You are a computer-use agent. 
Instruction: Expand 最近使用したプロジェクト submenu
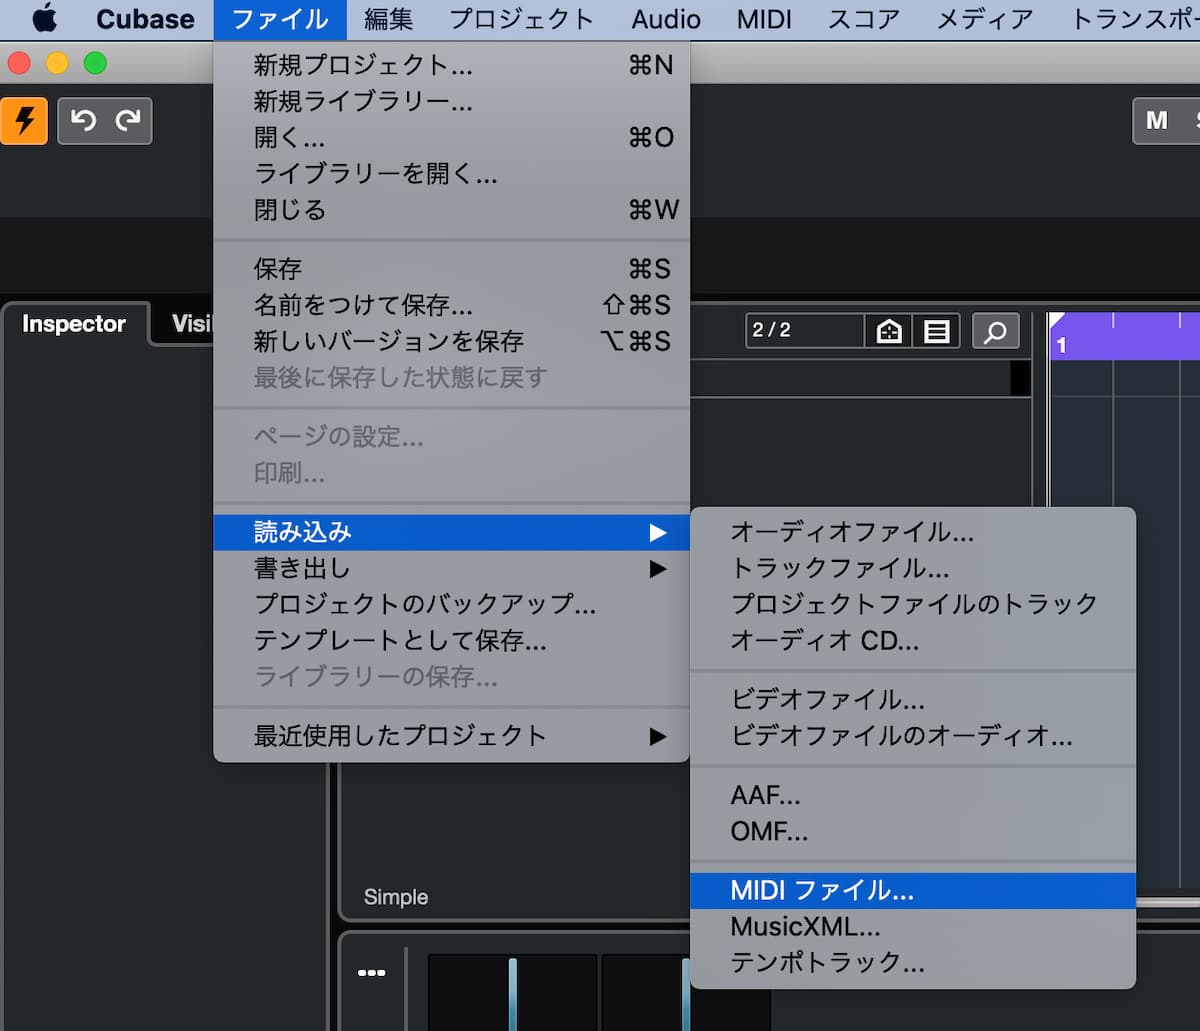click(451, 736)
